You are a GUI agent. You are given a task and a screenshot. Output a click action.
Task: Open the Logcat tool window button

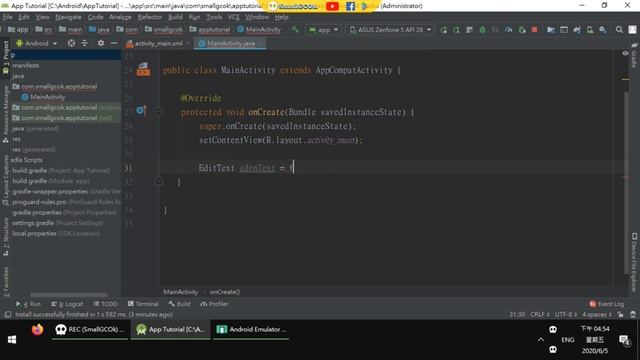[x=67, y=304]
